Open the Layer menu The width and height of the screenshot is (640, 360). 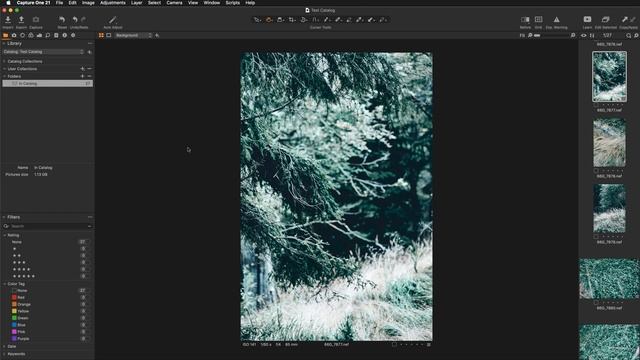(136, 3)
